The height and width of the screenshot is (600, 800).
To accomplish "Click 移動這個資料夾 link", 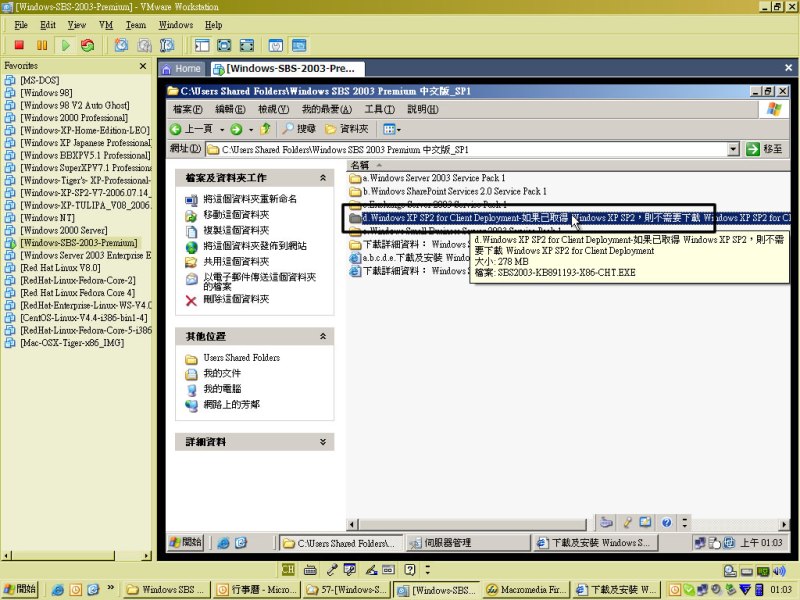I will tap(236, 215).
